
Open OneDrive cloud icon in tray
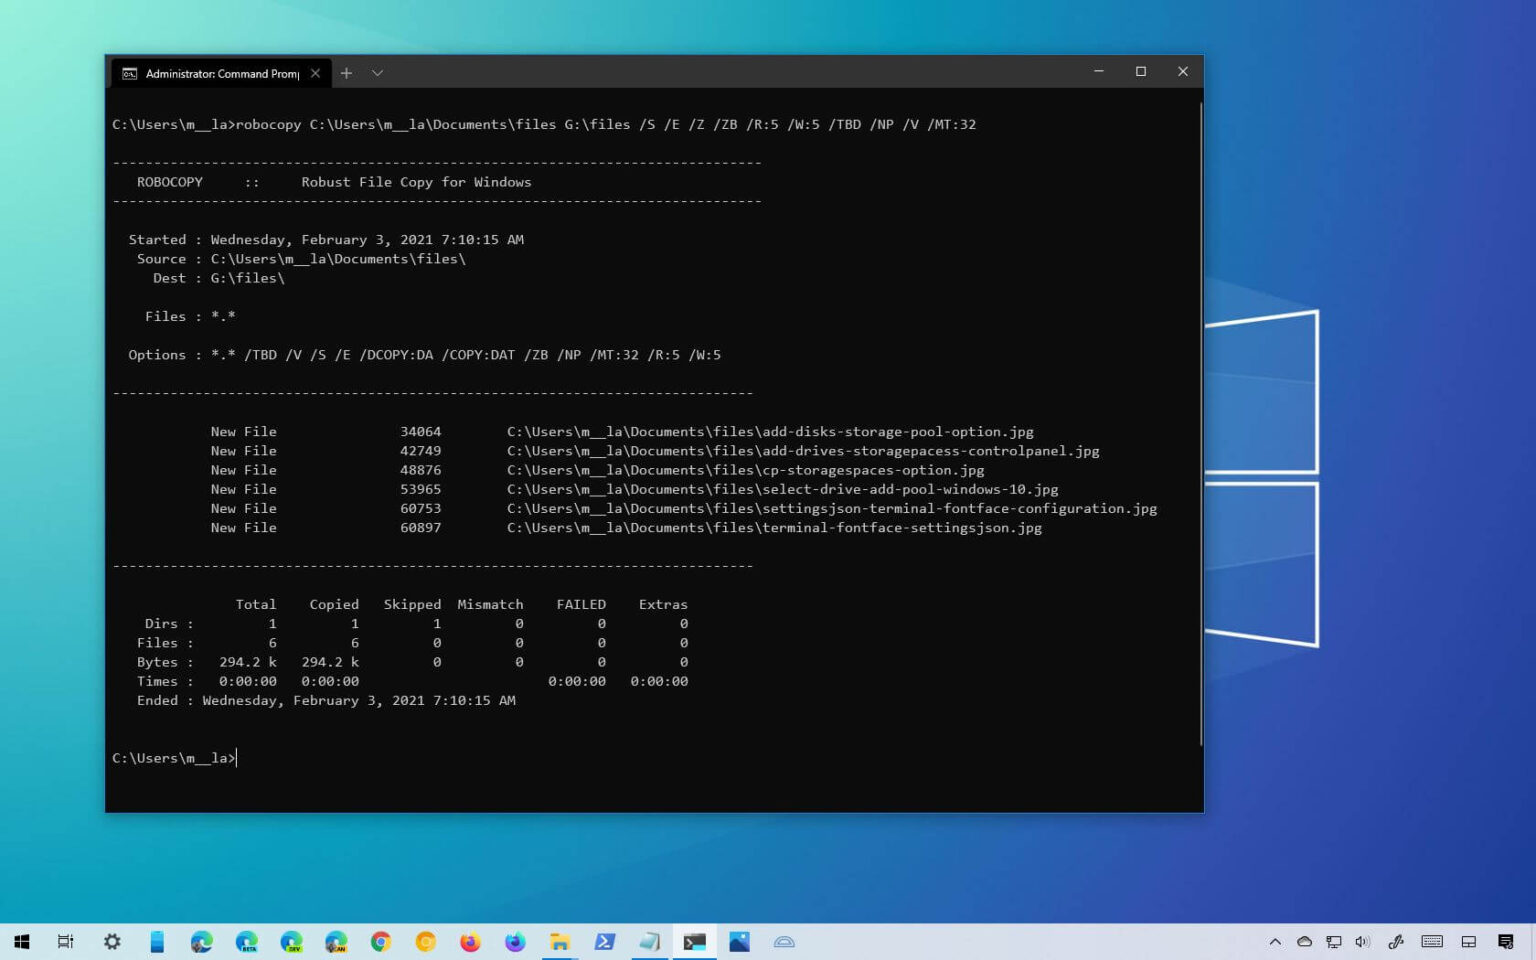coord(1304,942)
